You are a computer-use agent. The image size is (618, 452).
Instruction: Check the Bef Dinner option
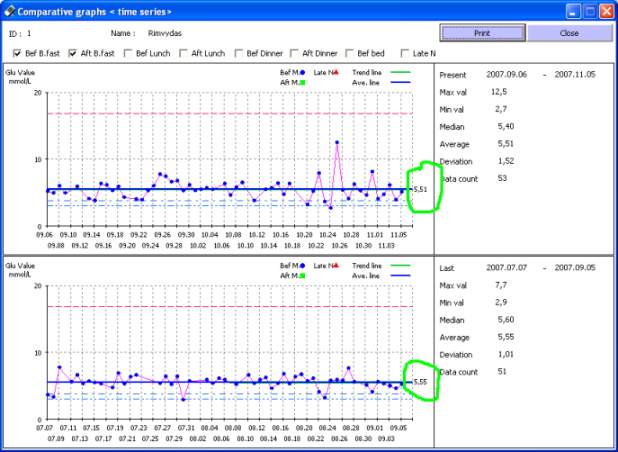point(238,53)
